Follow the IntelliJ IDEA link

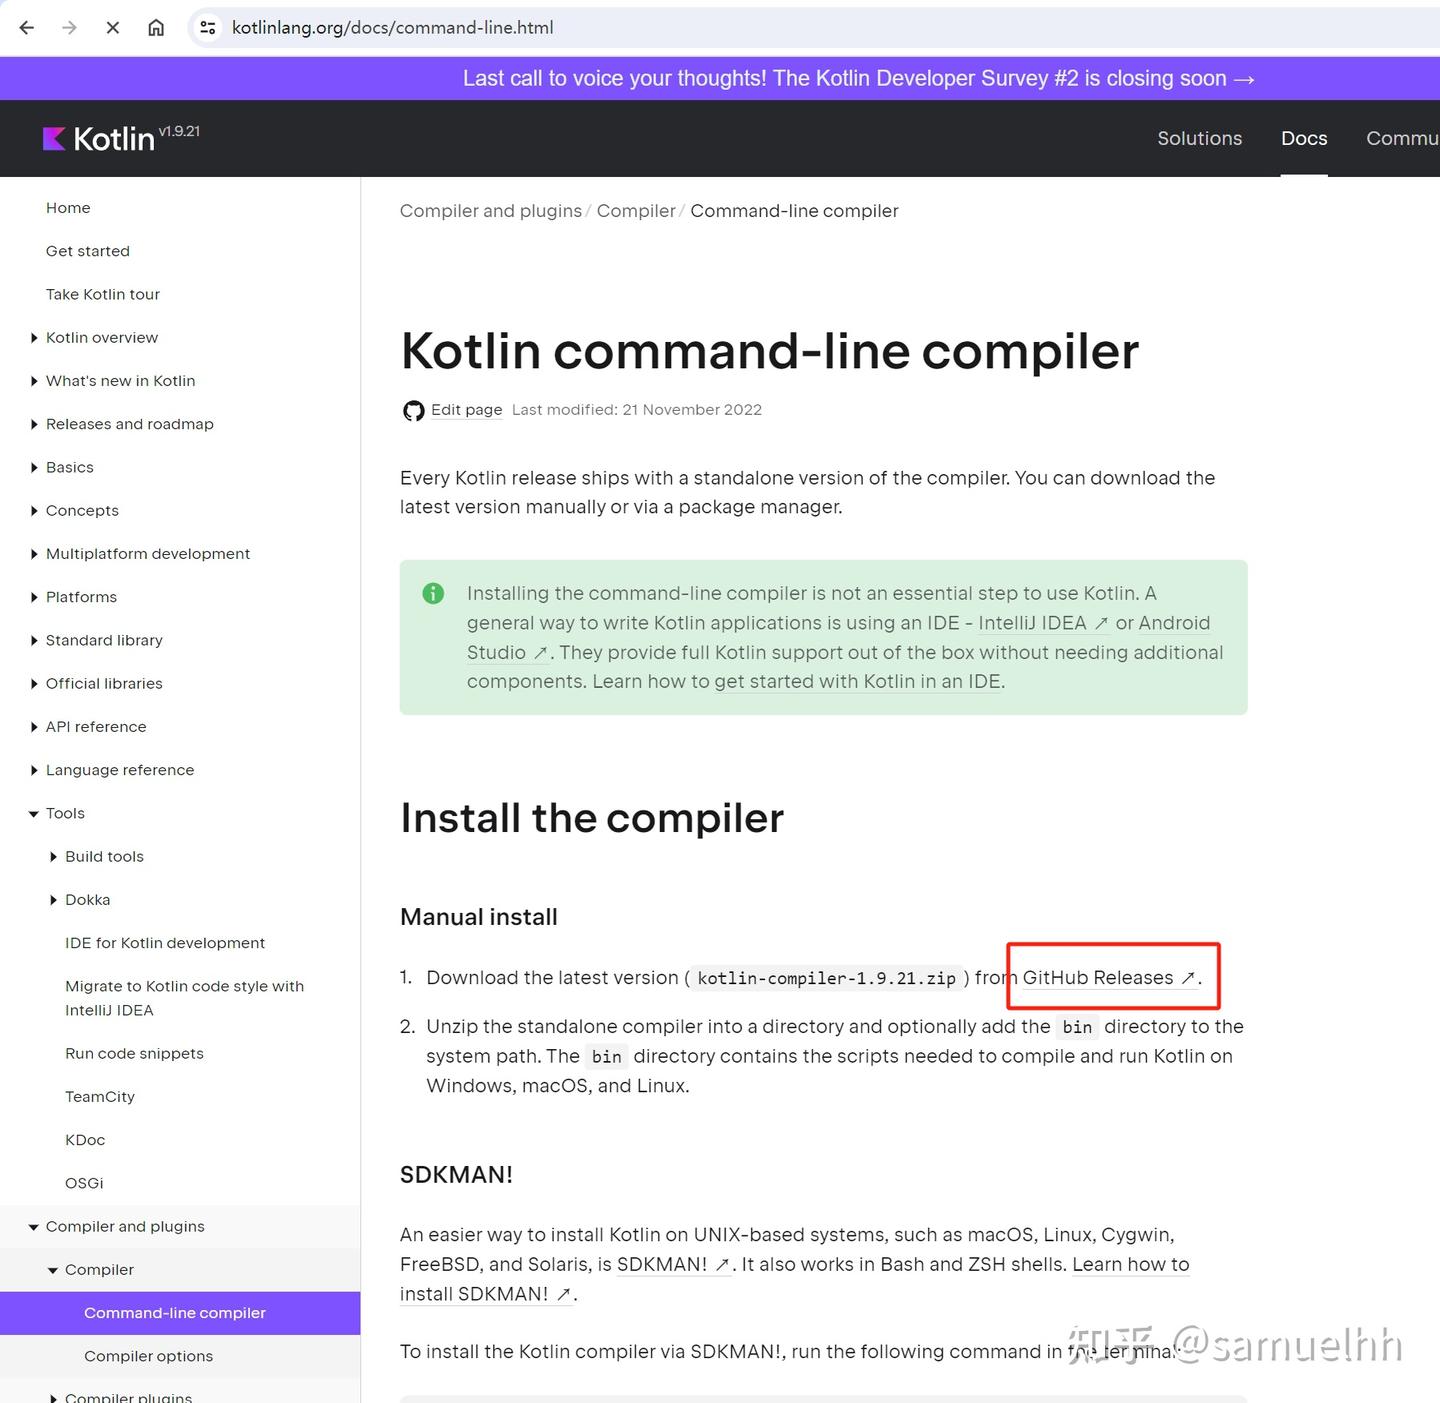tap(1033, 622)
